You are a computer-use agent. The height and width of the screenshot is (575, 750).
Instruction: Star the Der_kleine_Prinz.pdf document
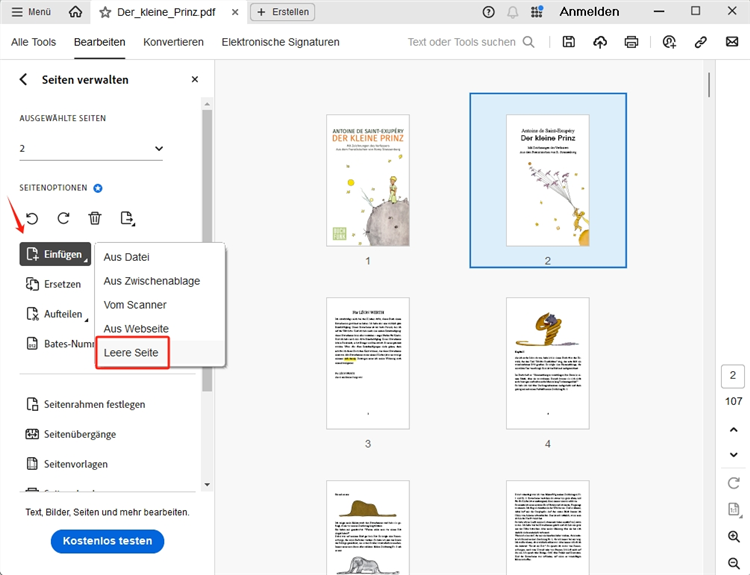tap(105, 12)
